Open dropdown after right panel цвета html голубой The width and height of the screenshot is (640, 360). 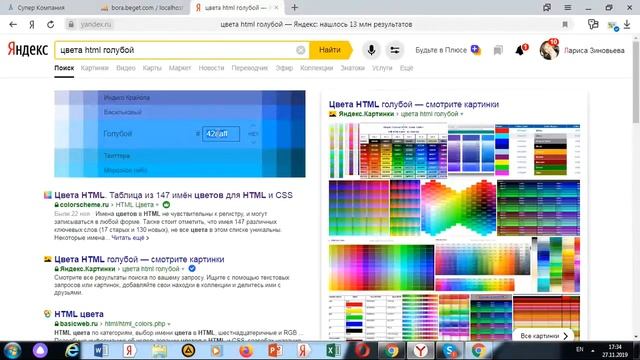(x=462, y=114)
